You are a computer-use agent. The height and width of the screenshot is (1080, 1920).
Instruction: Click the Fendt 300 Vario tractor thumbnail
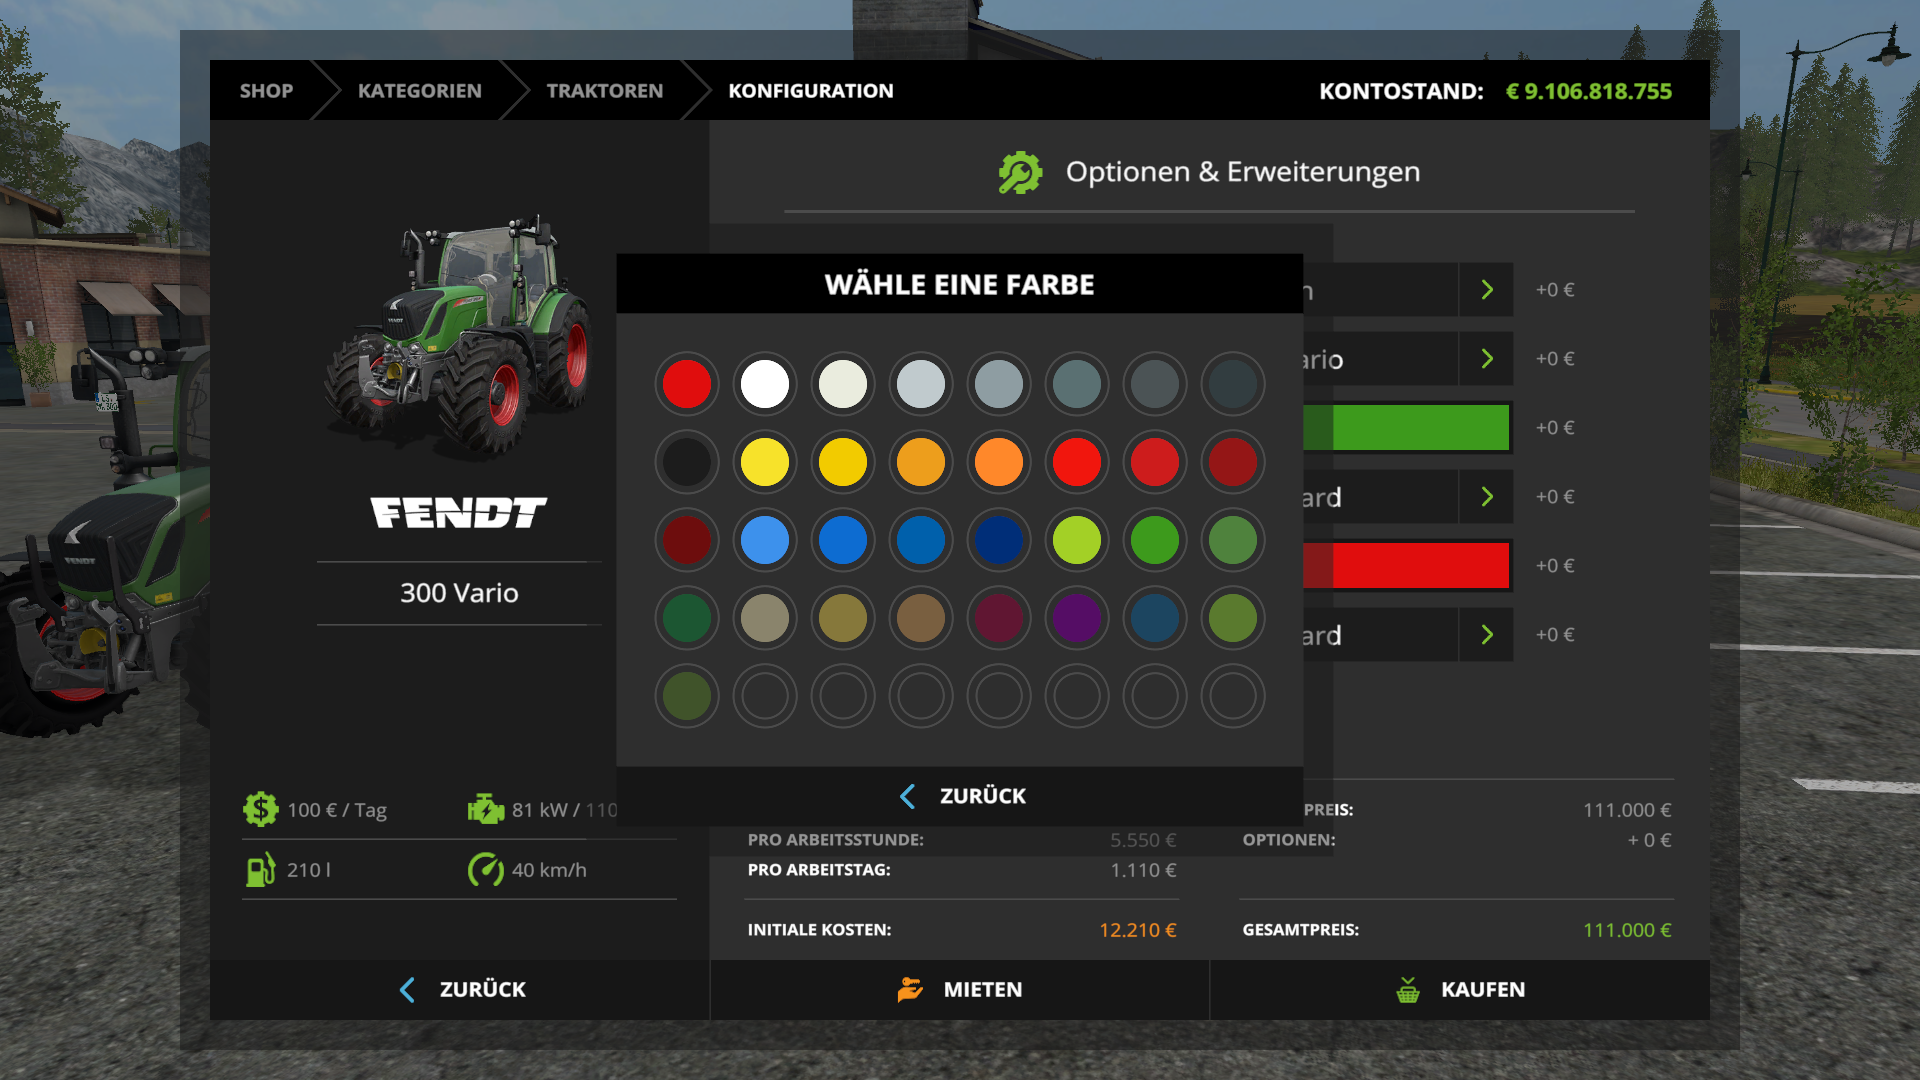459,335
